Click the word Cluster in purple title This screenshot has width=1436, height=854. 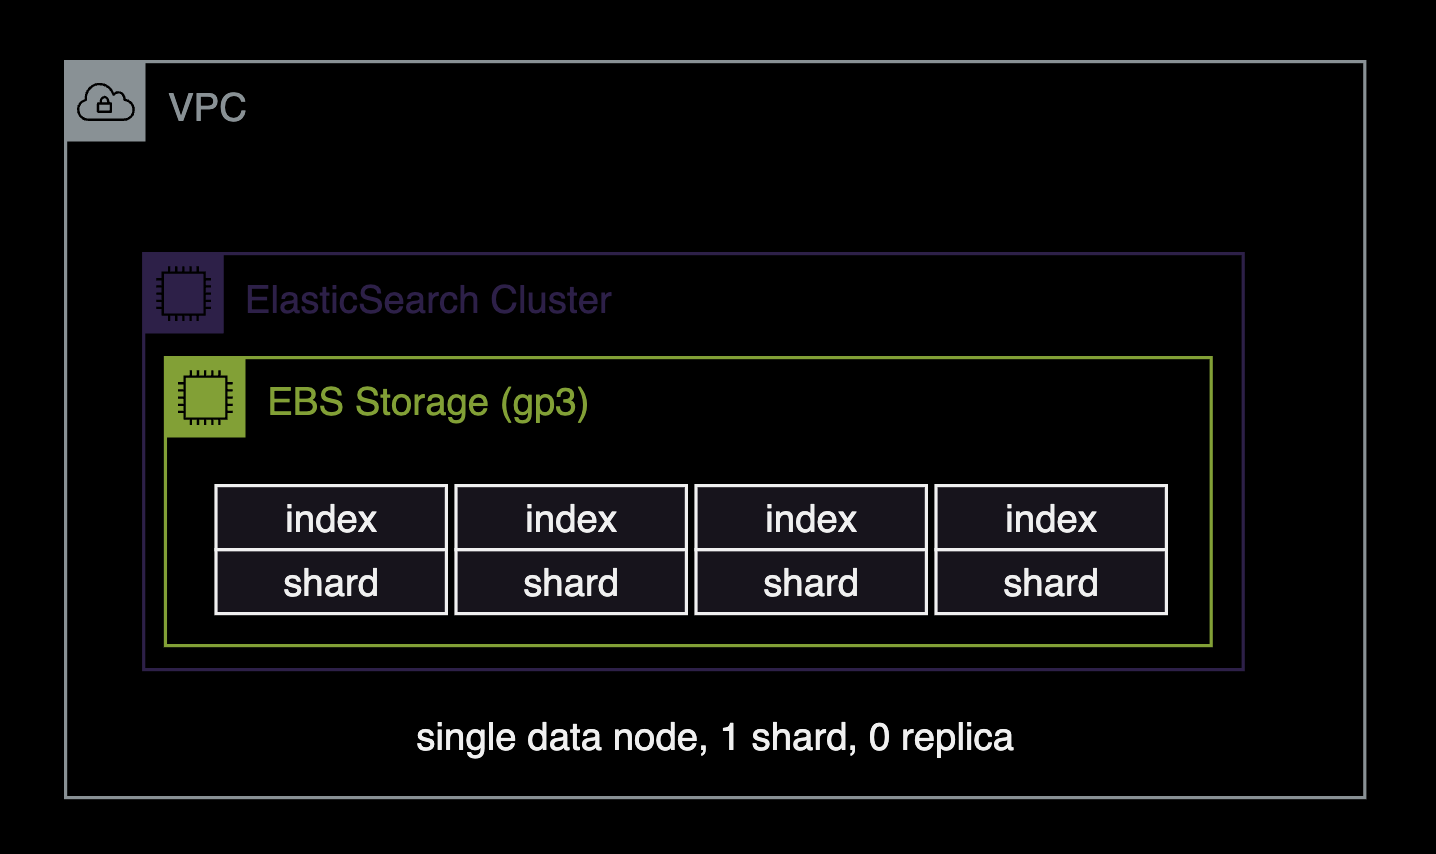coord(551,300)
